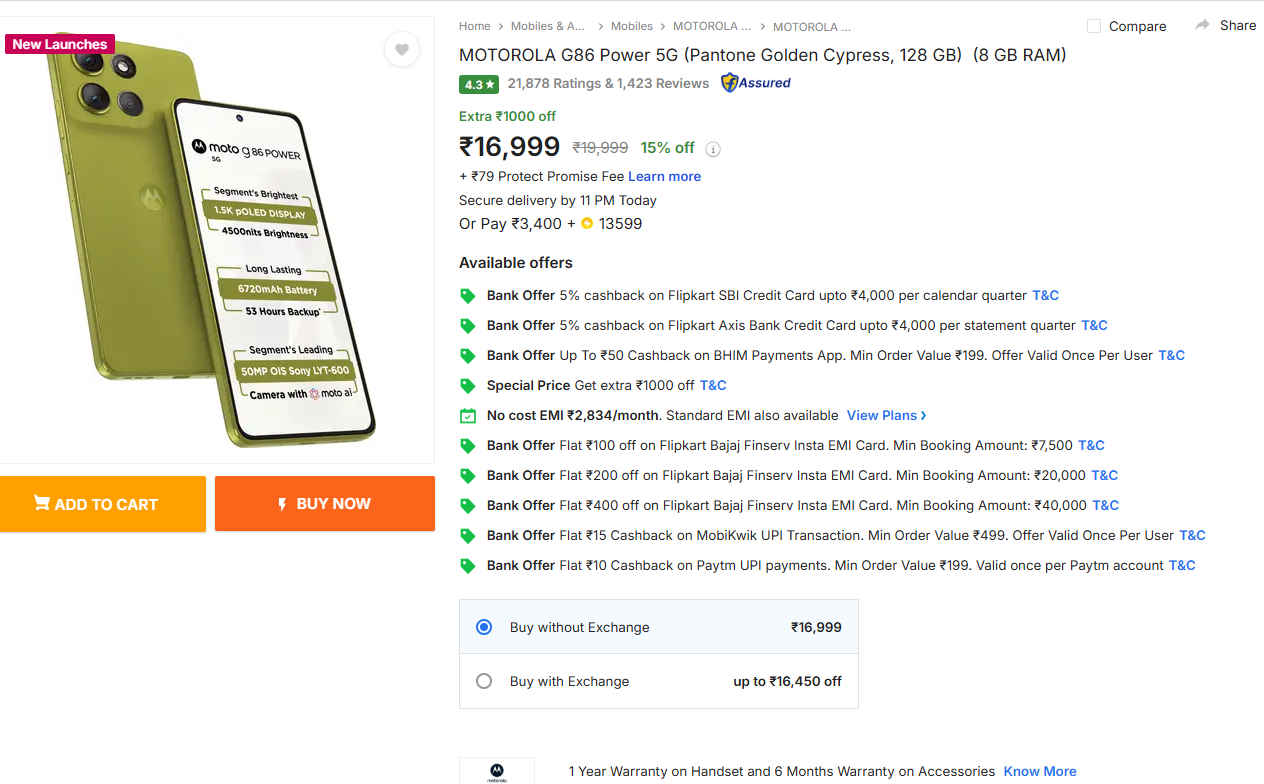1264x784 pixels.
Task: Click the Motorola brand logo thumbnail
Action: click(x=496, y=770)
